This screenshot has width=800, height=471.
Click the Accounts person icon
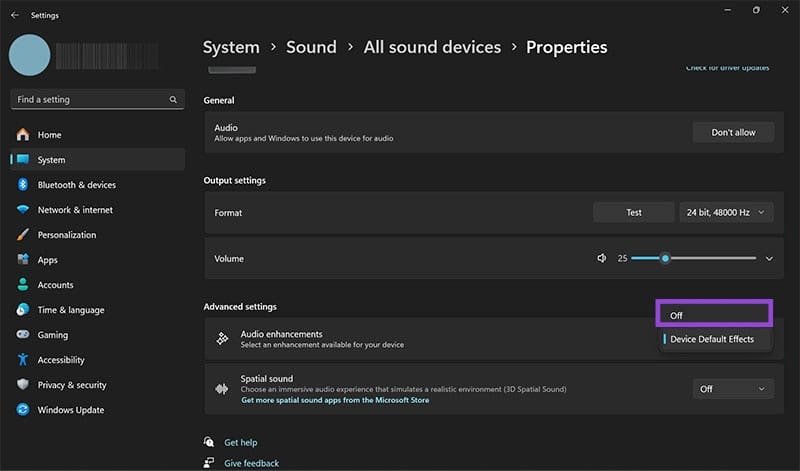pyautogui.click(x=23, y=284)
